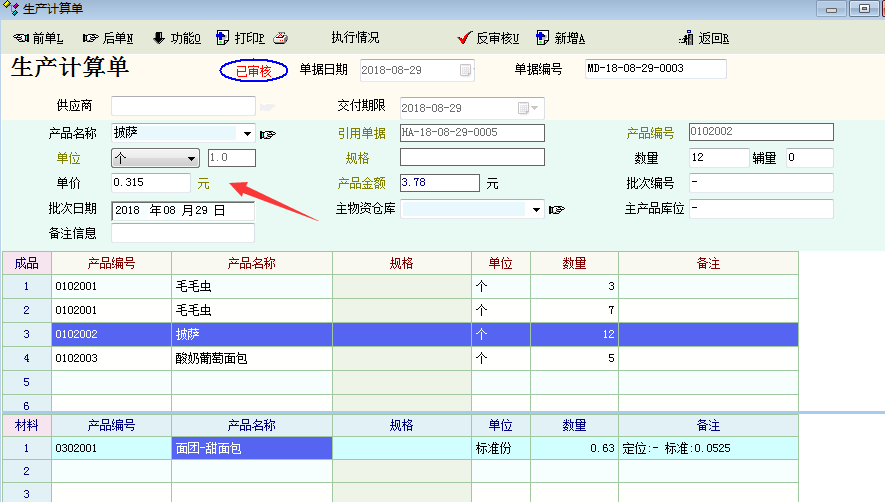Image resolution: width=885 pixels, height=502 pixels.
Task: Click 反审核 to un-approve the order
Action: coord(488,38)
